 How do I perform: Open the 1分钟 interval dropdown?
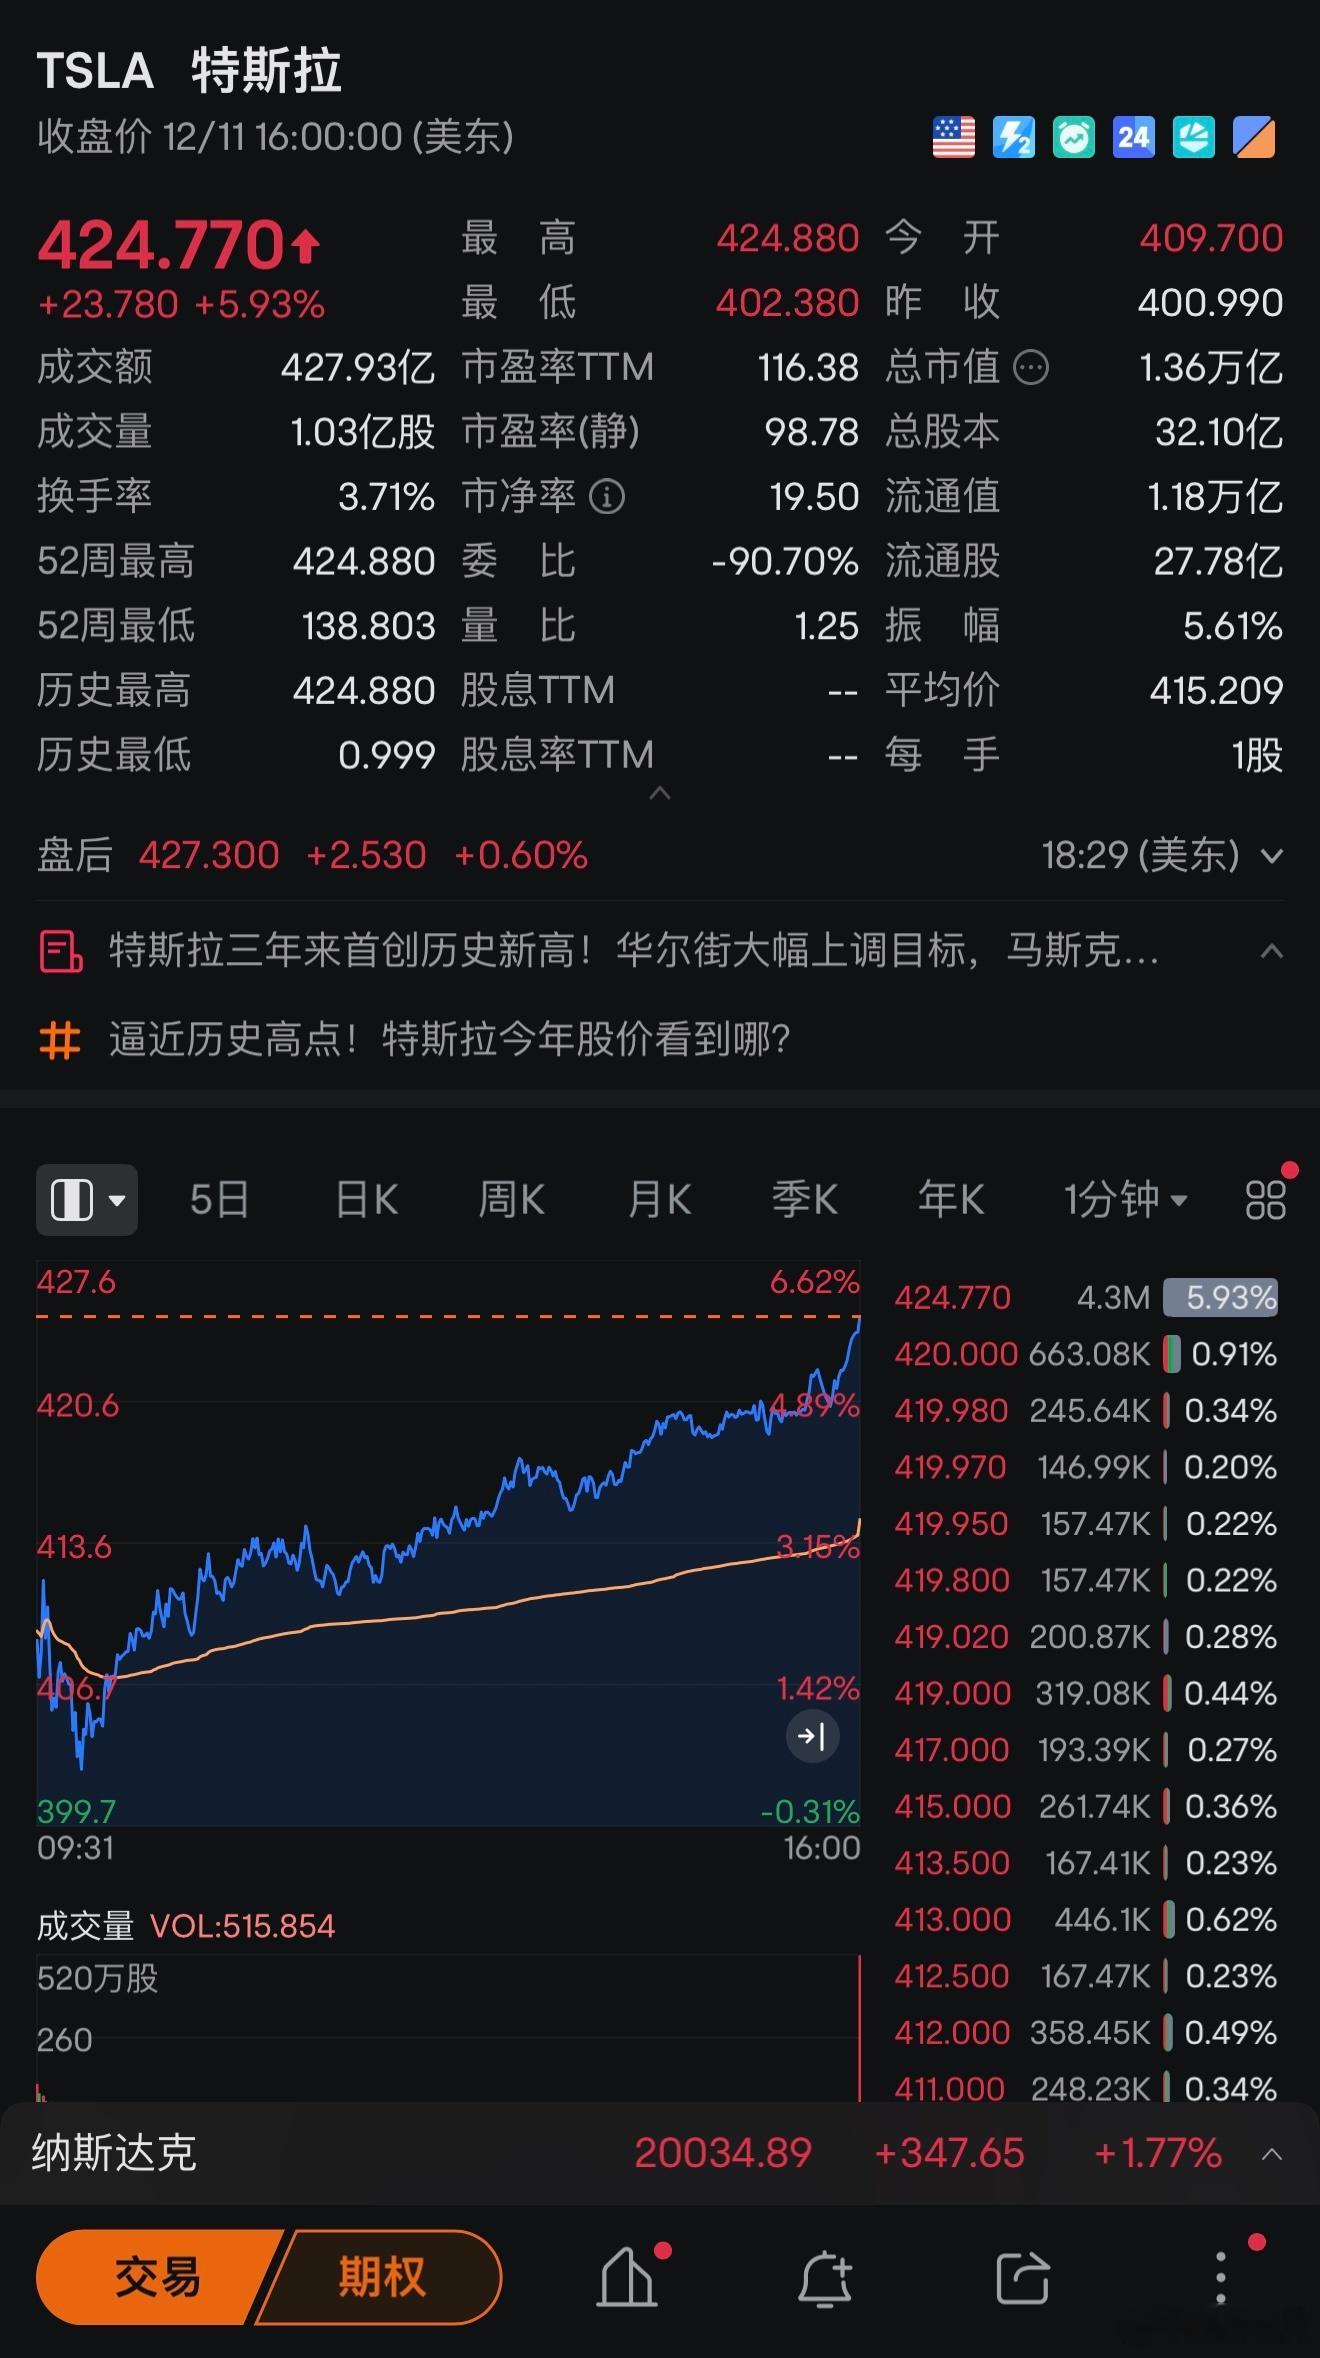click(1125, 1199)
